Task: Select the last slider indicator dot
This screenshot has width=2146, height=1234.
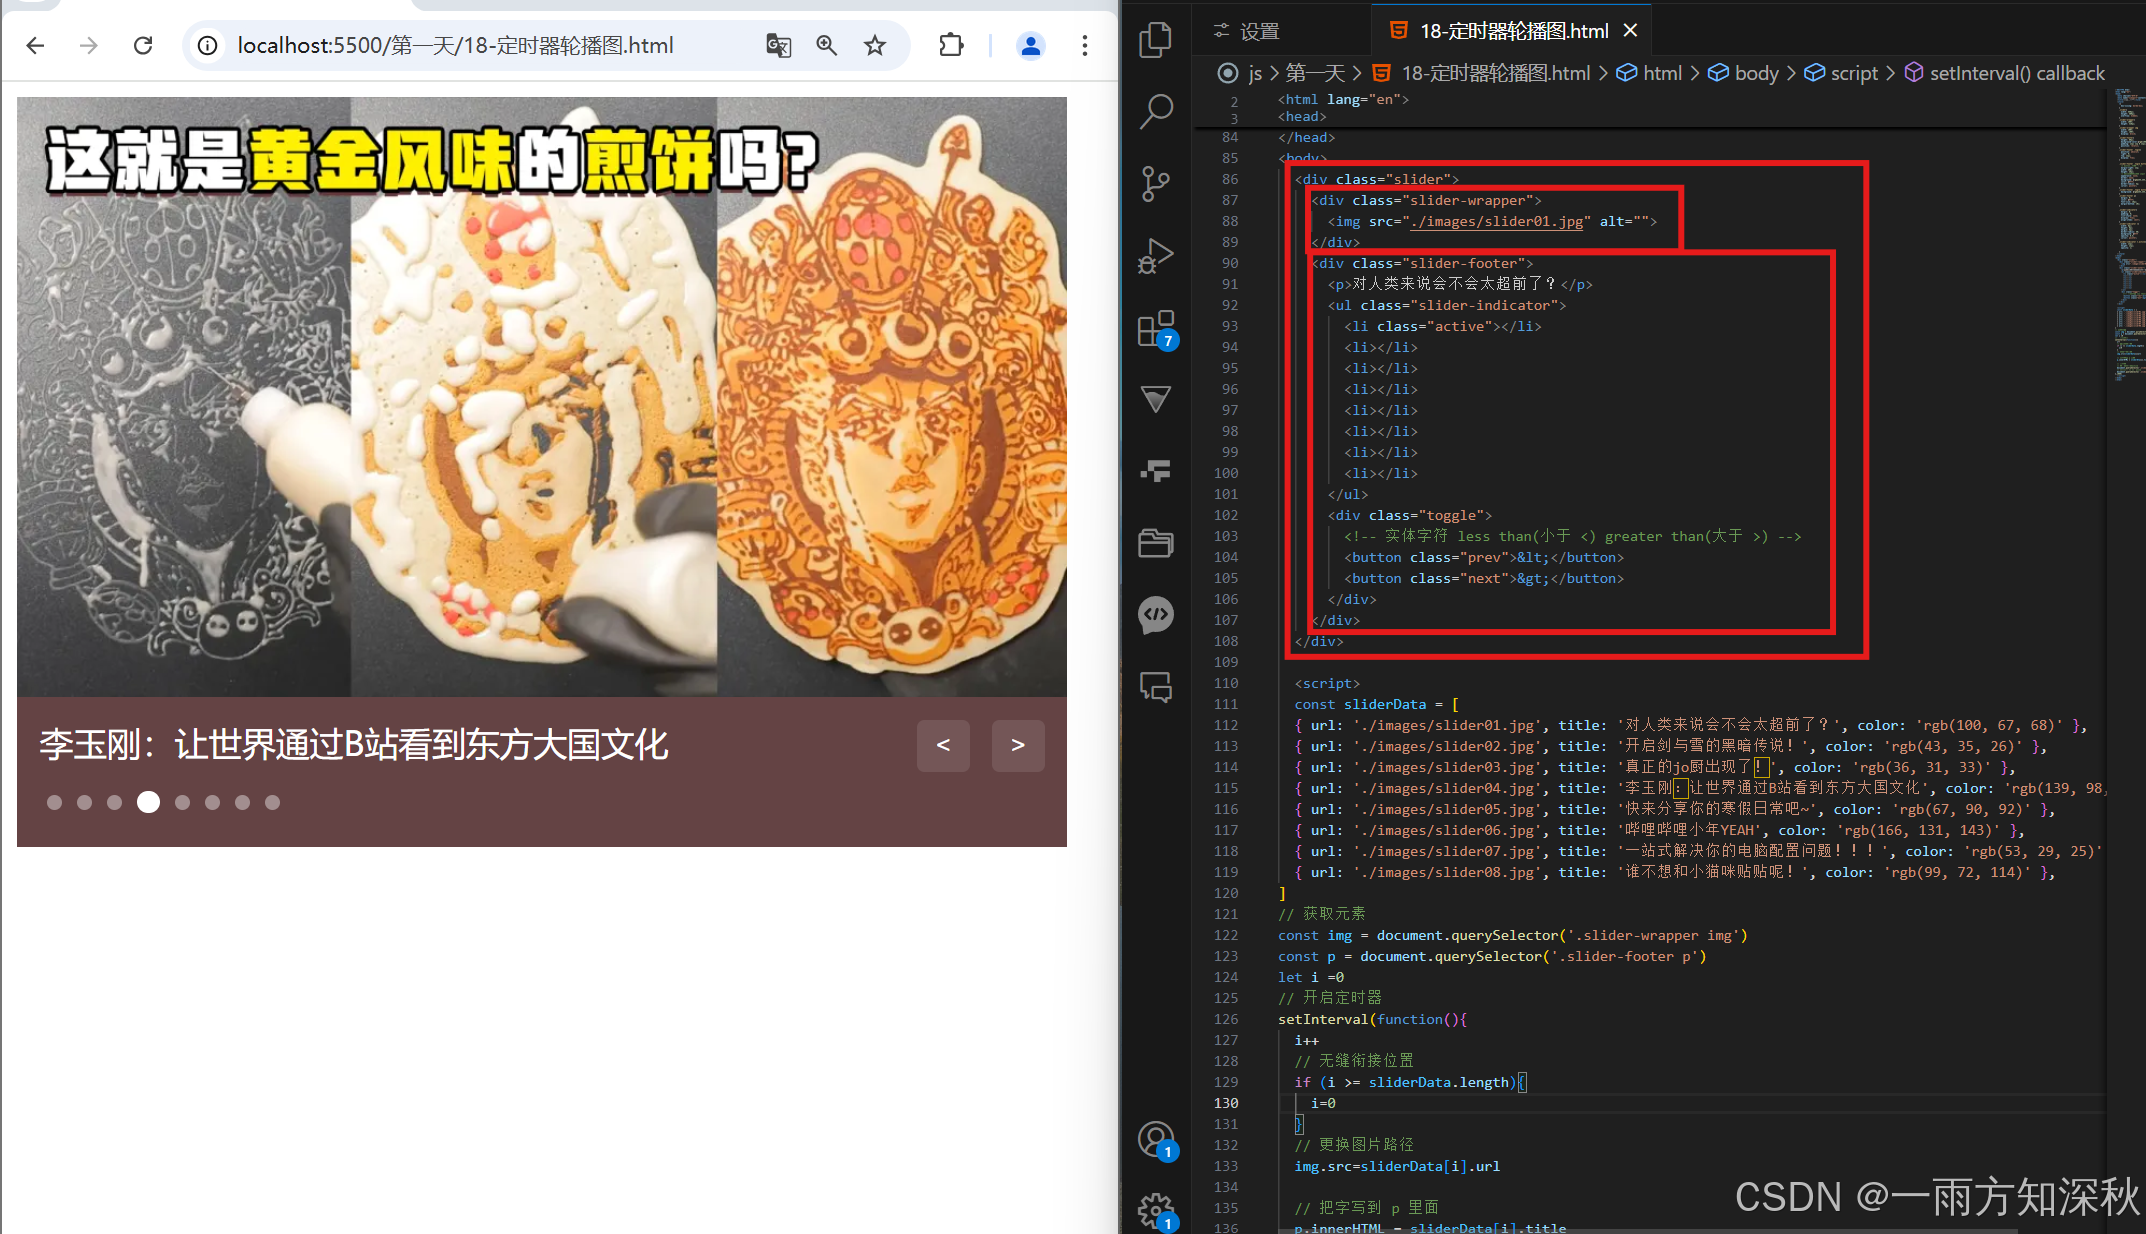Action: coord(272,803)
